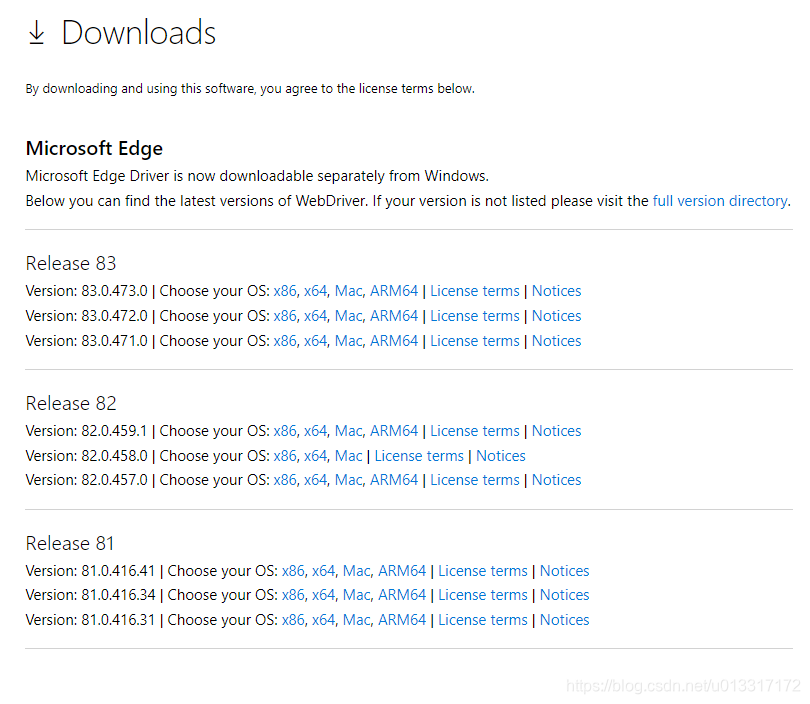Select the Microsoft Edge heading text
810x704 pixels.
(94, 149)
